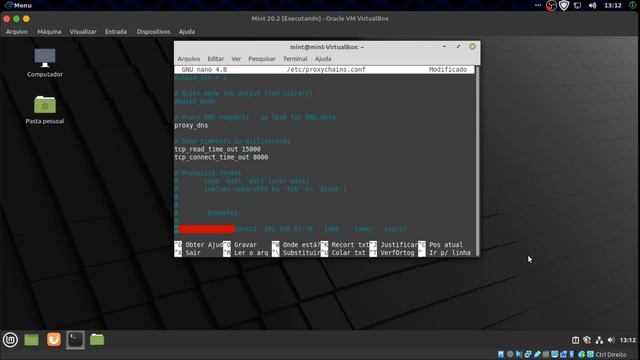Viewport: 640px width, 360px height.
Task: Click the round red-black host tray icon
Action: (x=551, y=5)
